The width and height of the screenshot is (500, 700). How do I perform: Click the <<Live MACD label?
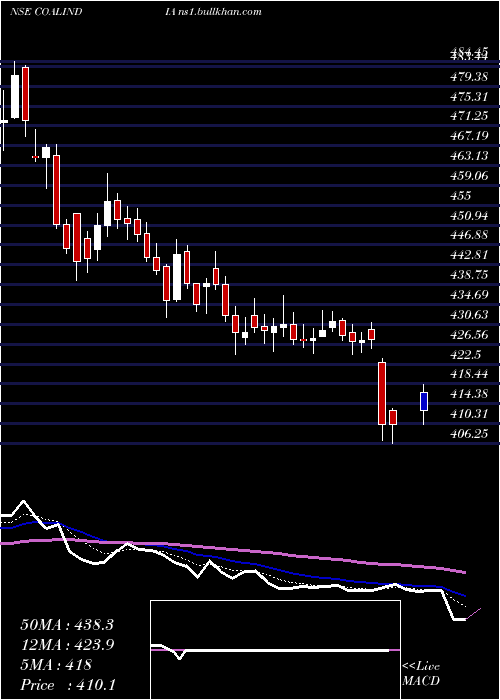tap(421, 673)
